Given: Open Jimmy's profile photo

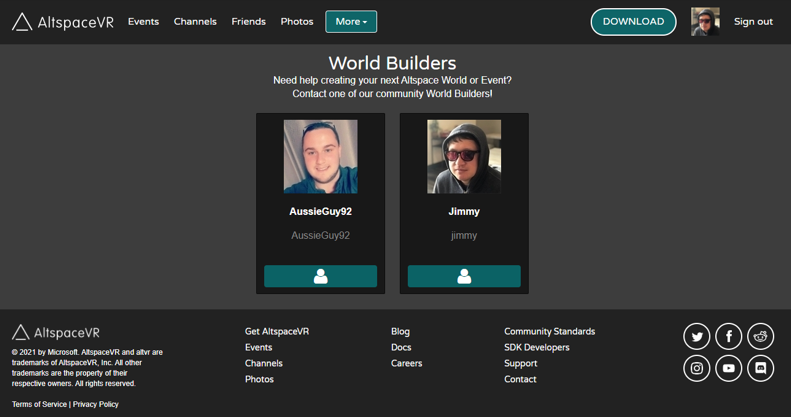Looking at the screenshot, I should coord(464,156).
